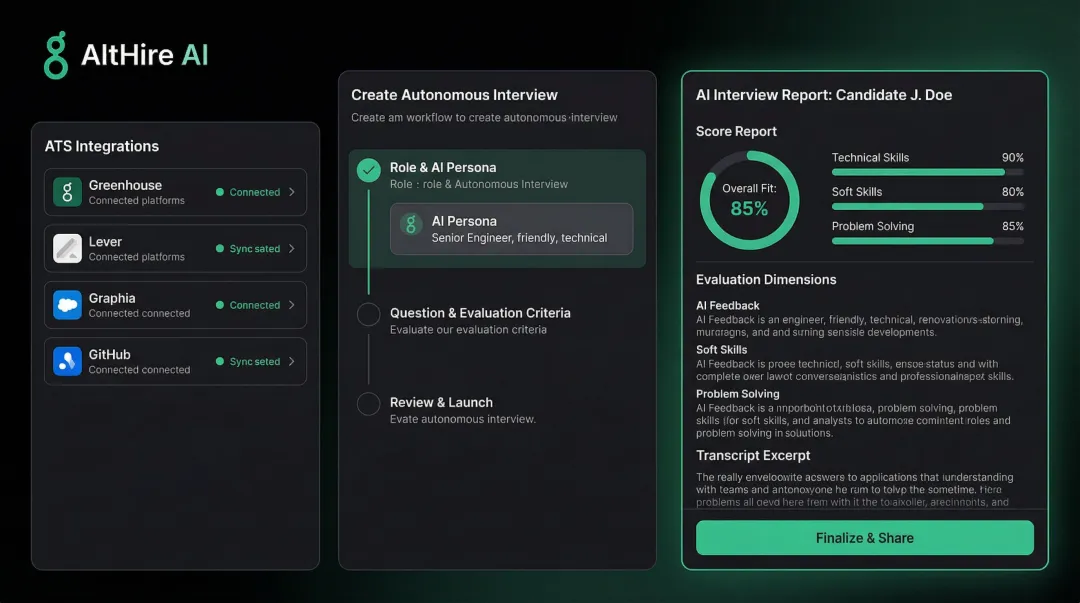Image resolution: width=1080 pixels, height=603 pixels.
Task: Select the Evaluation Dimensions section heading
Action: pyautogui.click(x=766, y=279)
